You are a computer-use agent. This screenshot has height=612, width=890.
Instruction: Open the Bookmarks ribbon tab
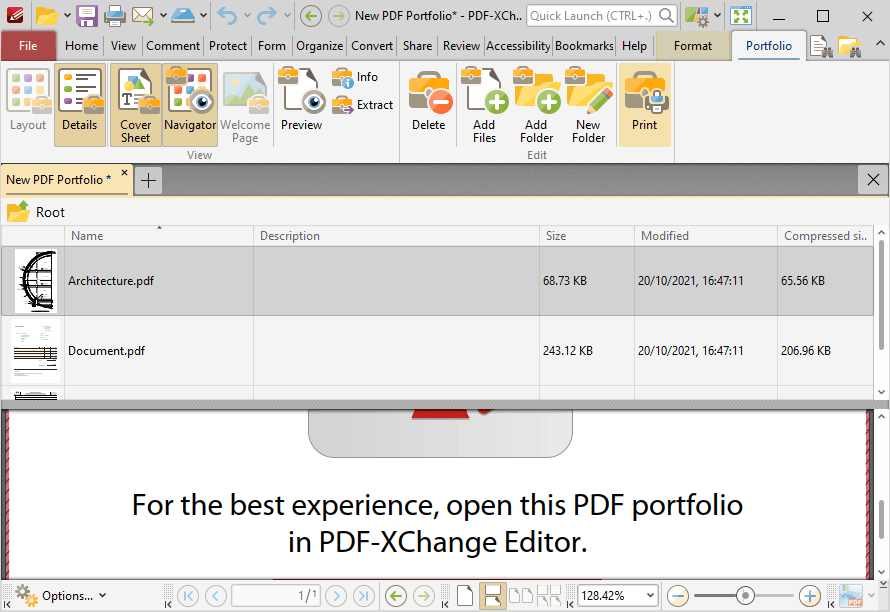[584, 46]
